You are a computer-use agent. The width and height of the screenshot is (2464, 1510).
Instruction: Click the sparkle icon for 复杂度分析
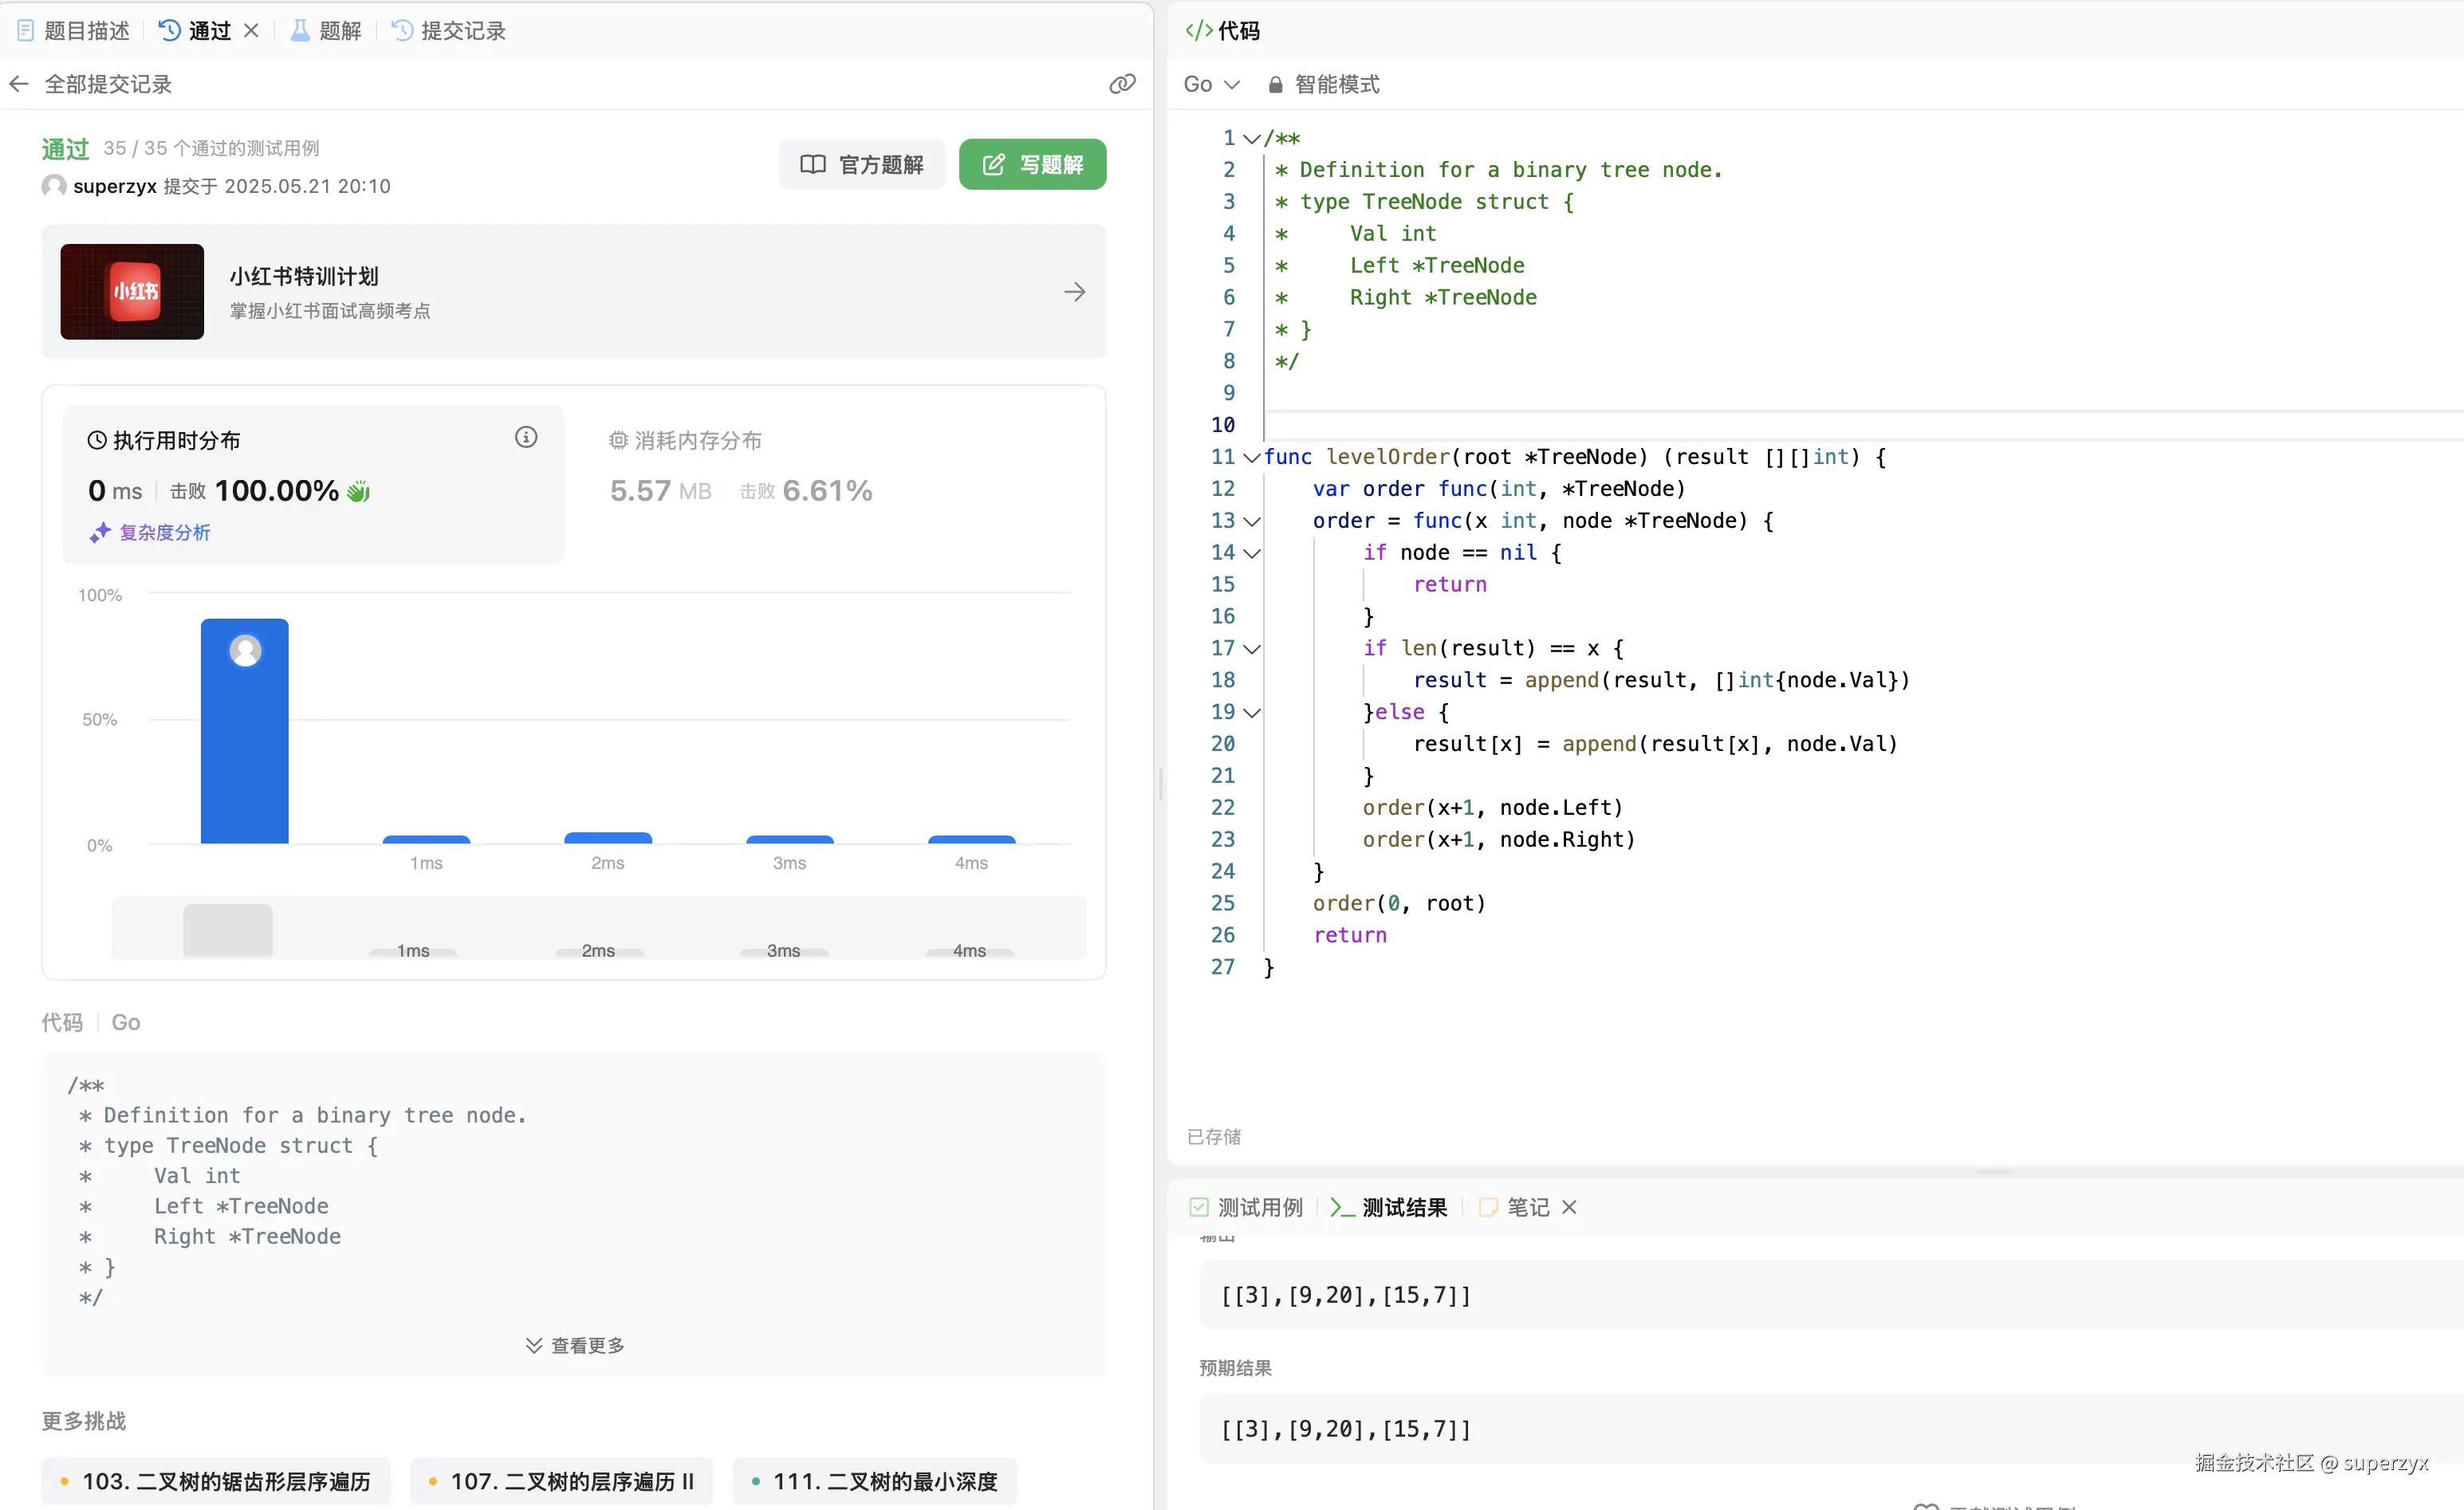99,533
